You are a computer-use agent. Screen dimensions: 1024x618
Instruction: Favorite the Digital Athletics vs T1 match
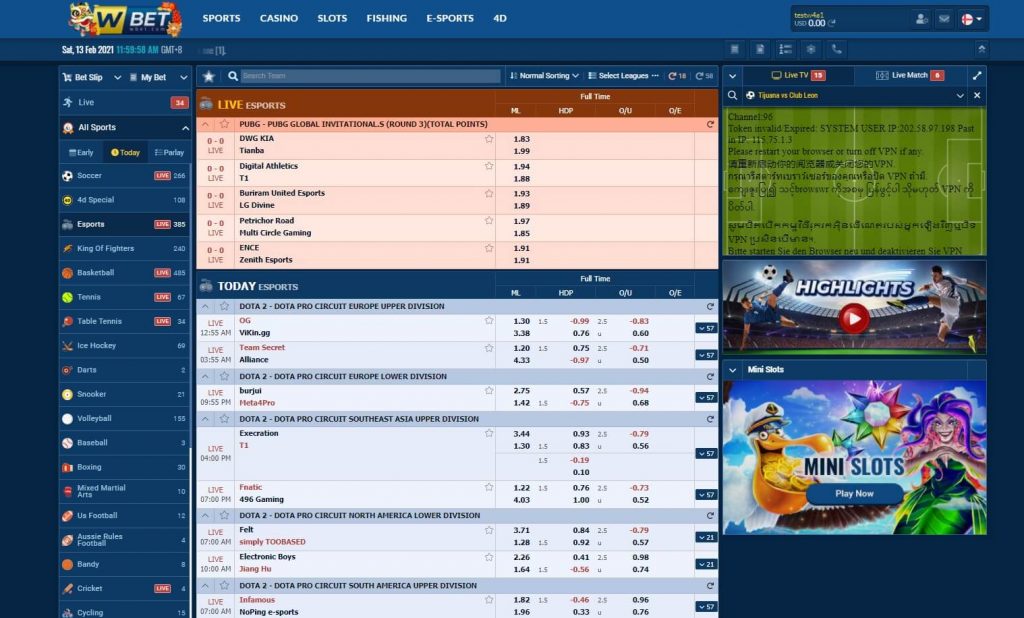coord(488,166)
